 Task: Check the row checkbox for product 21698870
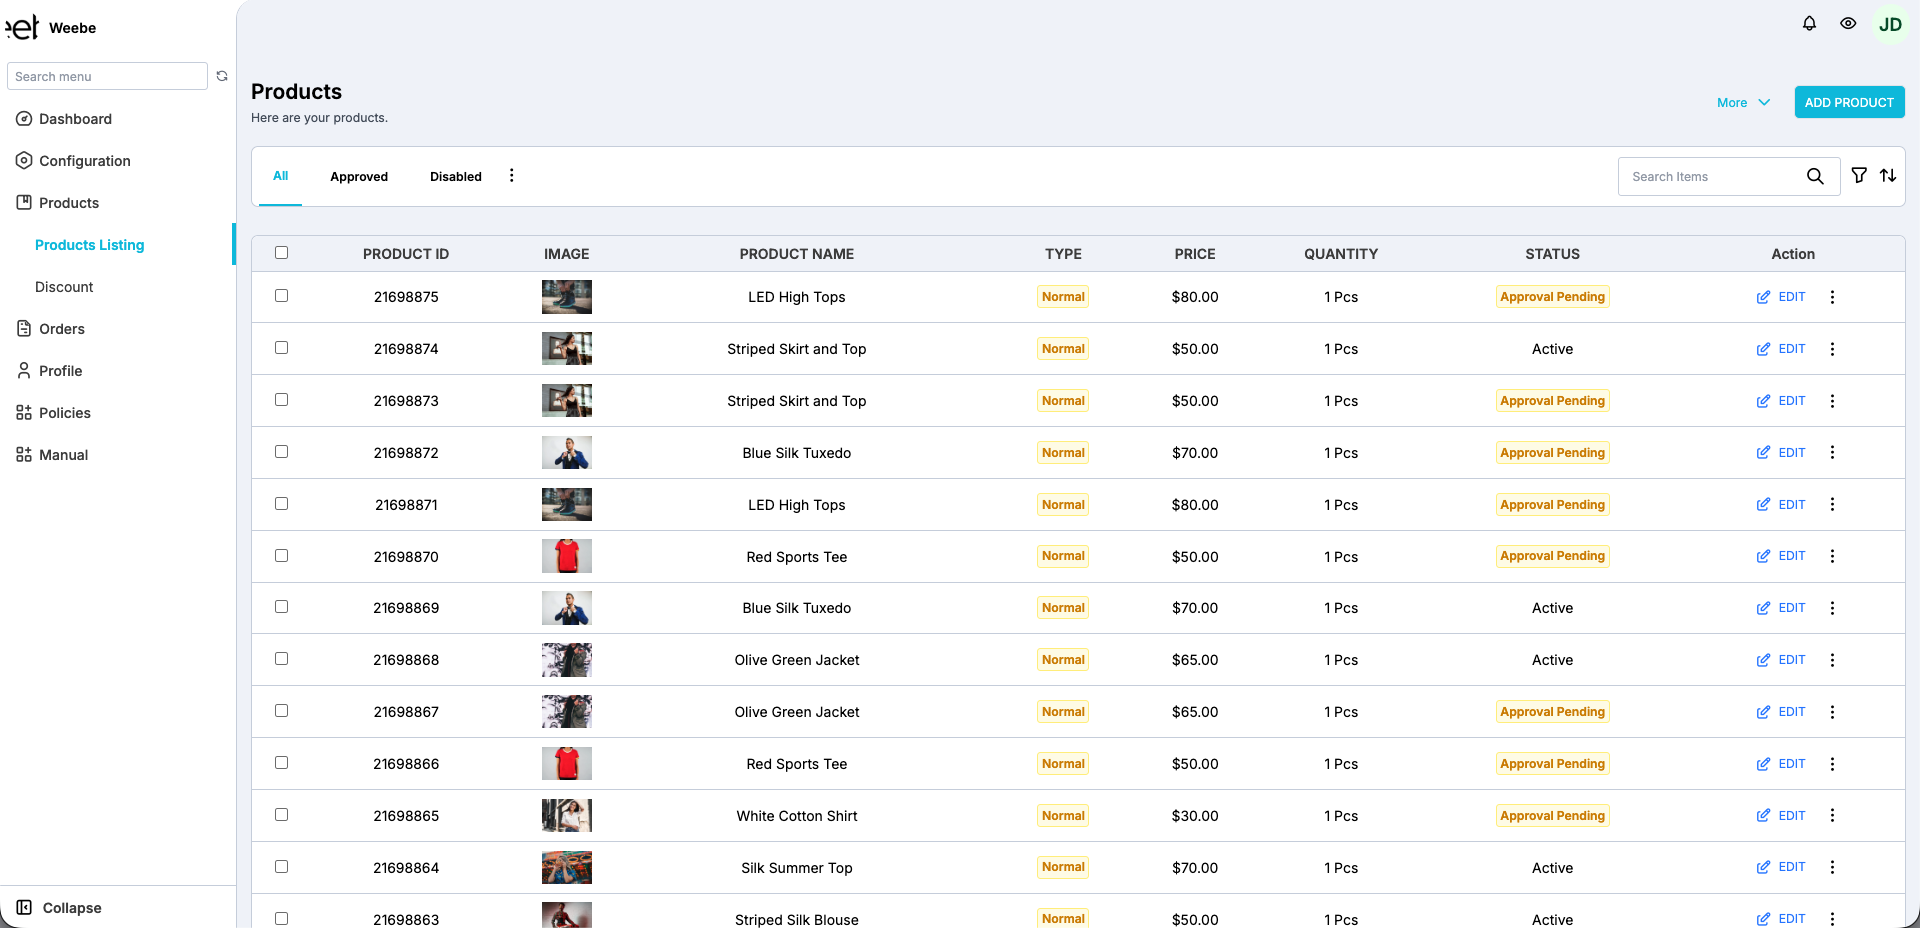click(281, 556)
